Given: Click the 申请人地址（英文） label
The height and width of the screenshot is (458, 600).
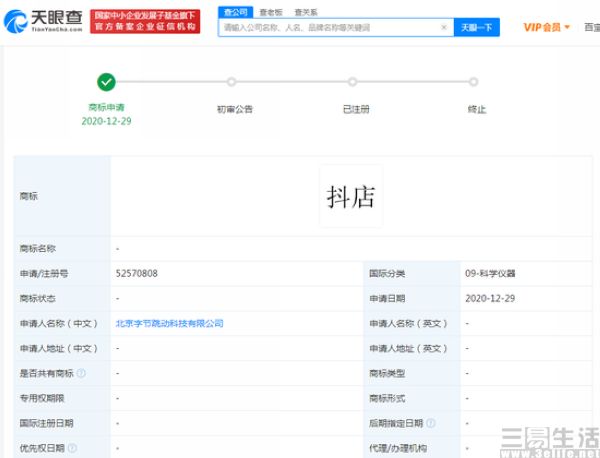Looking at the screenshot, I should coord(408,348).
